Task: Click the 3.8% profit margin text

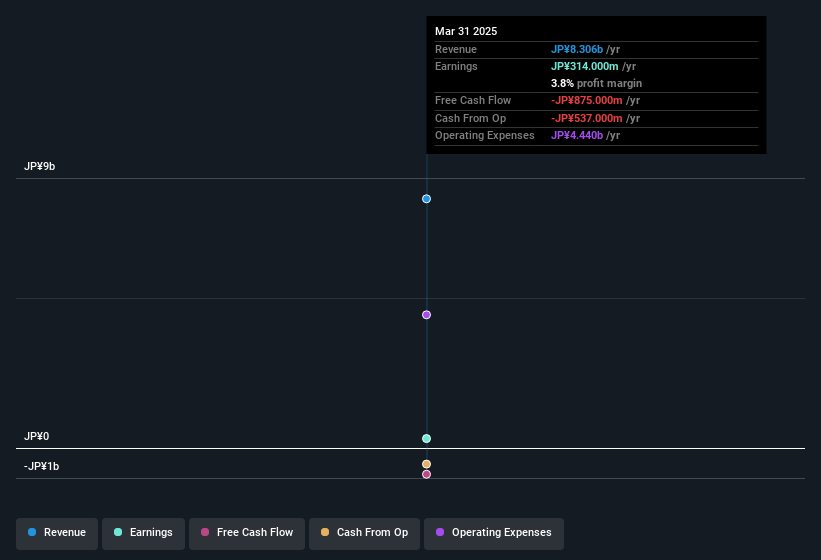Action: [x=596, y=83]
